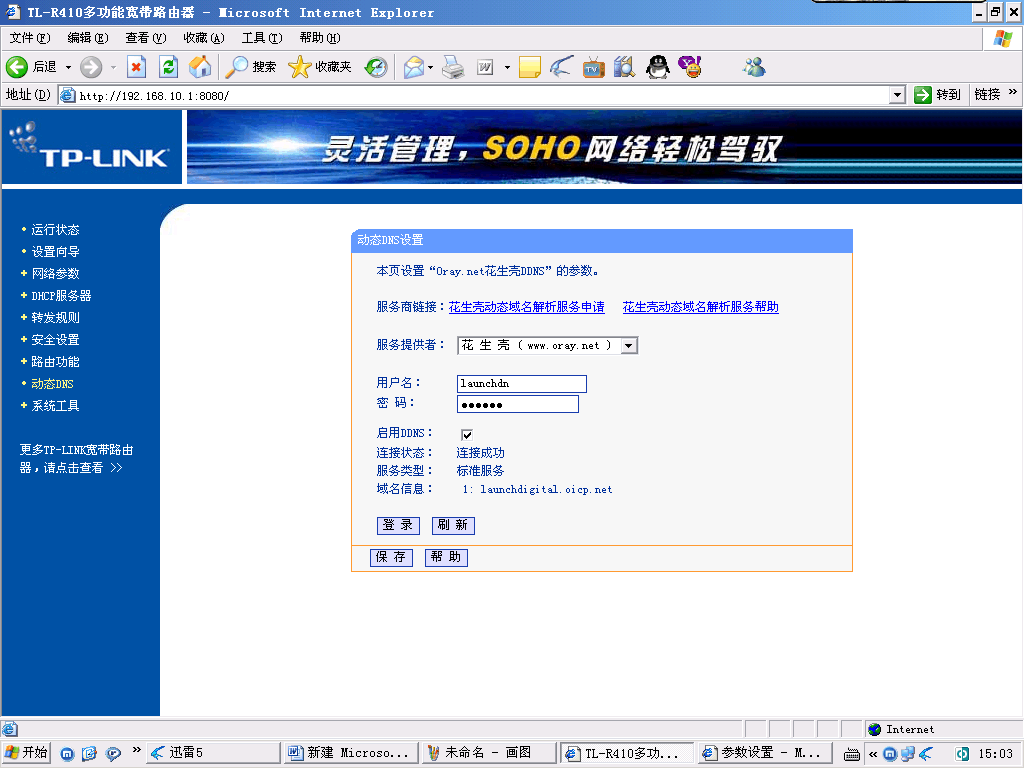This screenshot has height=768, width=1024.
Task: Click the red Stop loading icon
Action: click(x=137, y=67)
